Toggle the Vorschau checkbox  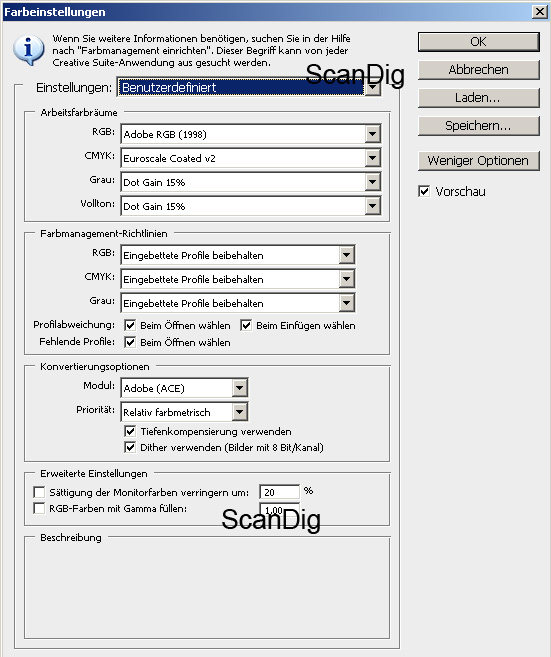[x=424, y=191]
